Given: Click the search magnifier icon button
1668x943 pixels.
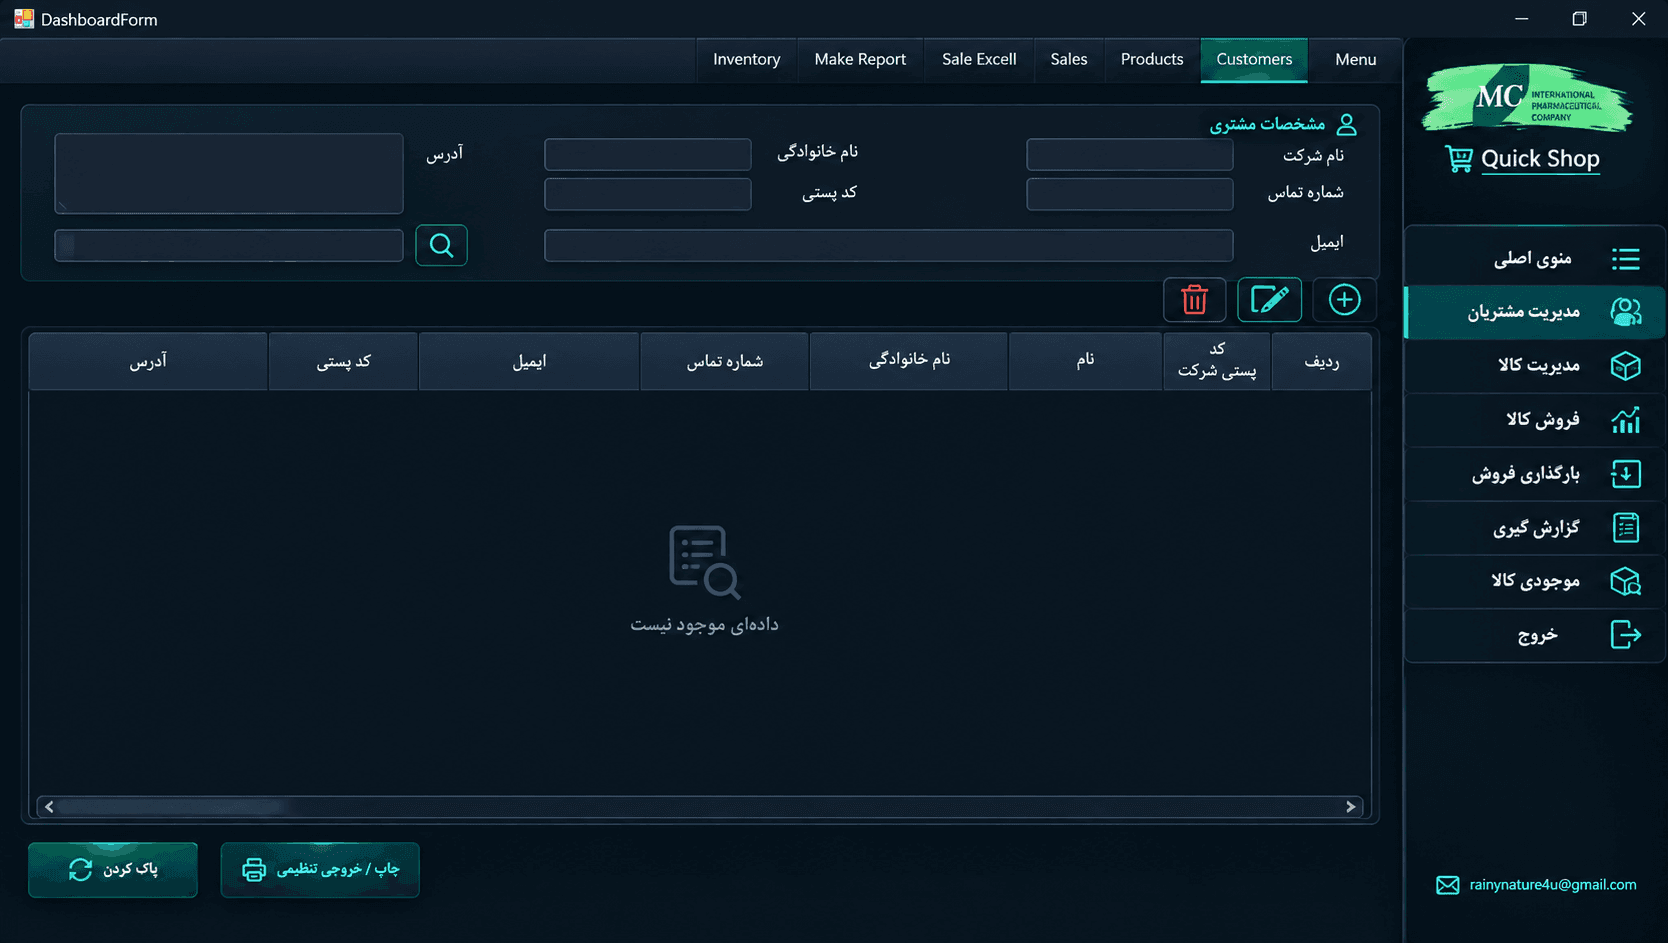Looking at the screenshot, I should point(441,245).
